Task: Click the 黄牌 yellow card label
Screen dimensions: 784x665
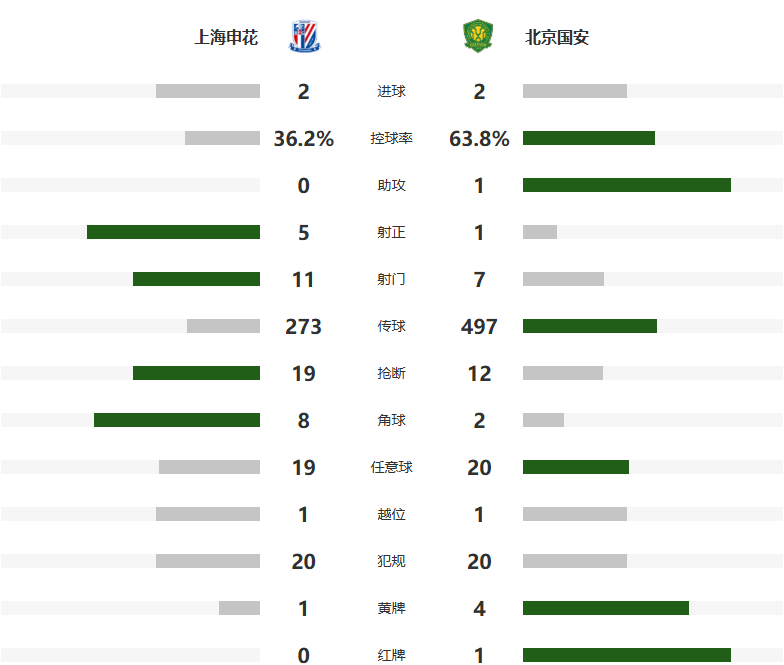Action: (x=392, y=608)
